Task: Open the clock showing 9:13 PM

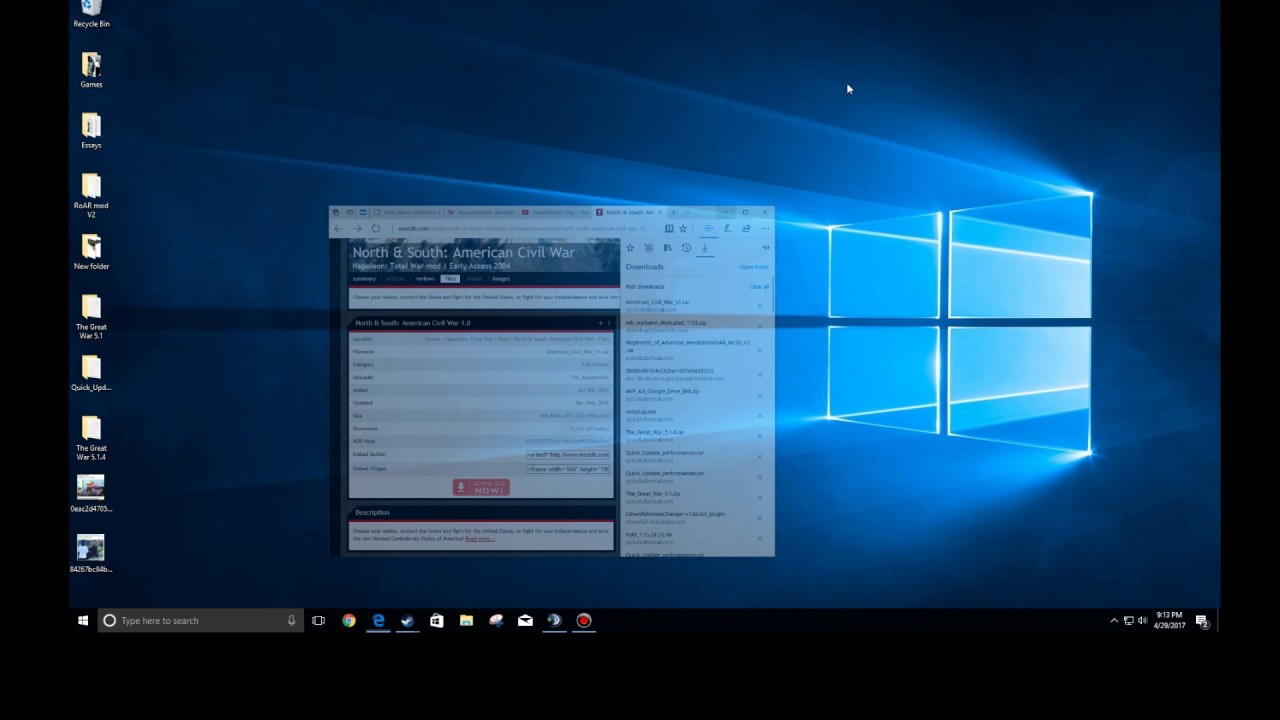Action: [x=1170, y=620]
